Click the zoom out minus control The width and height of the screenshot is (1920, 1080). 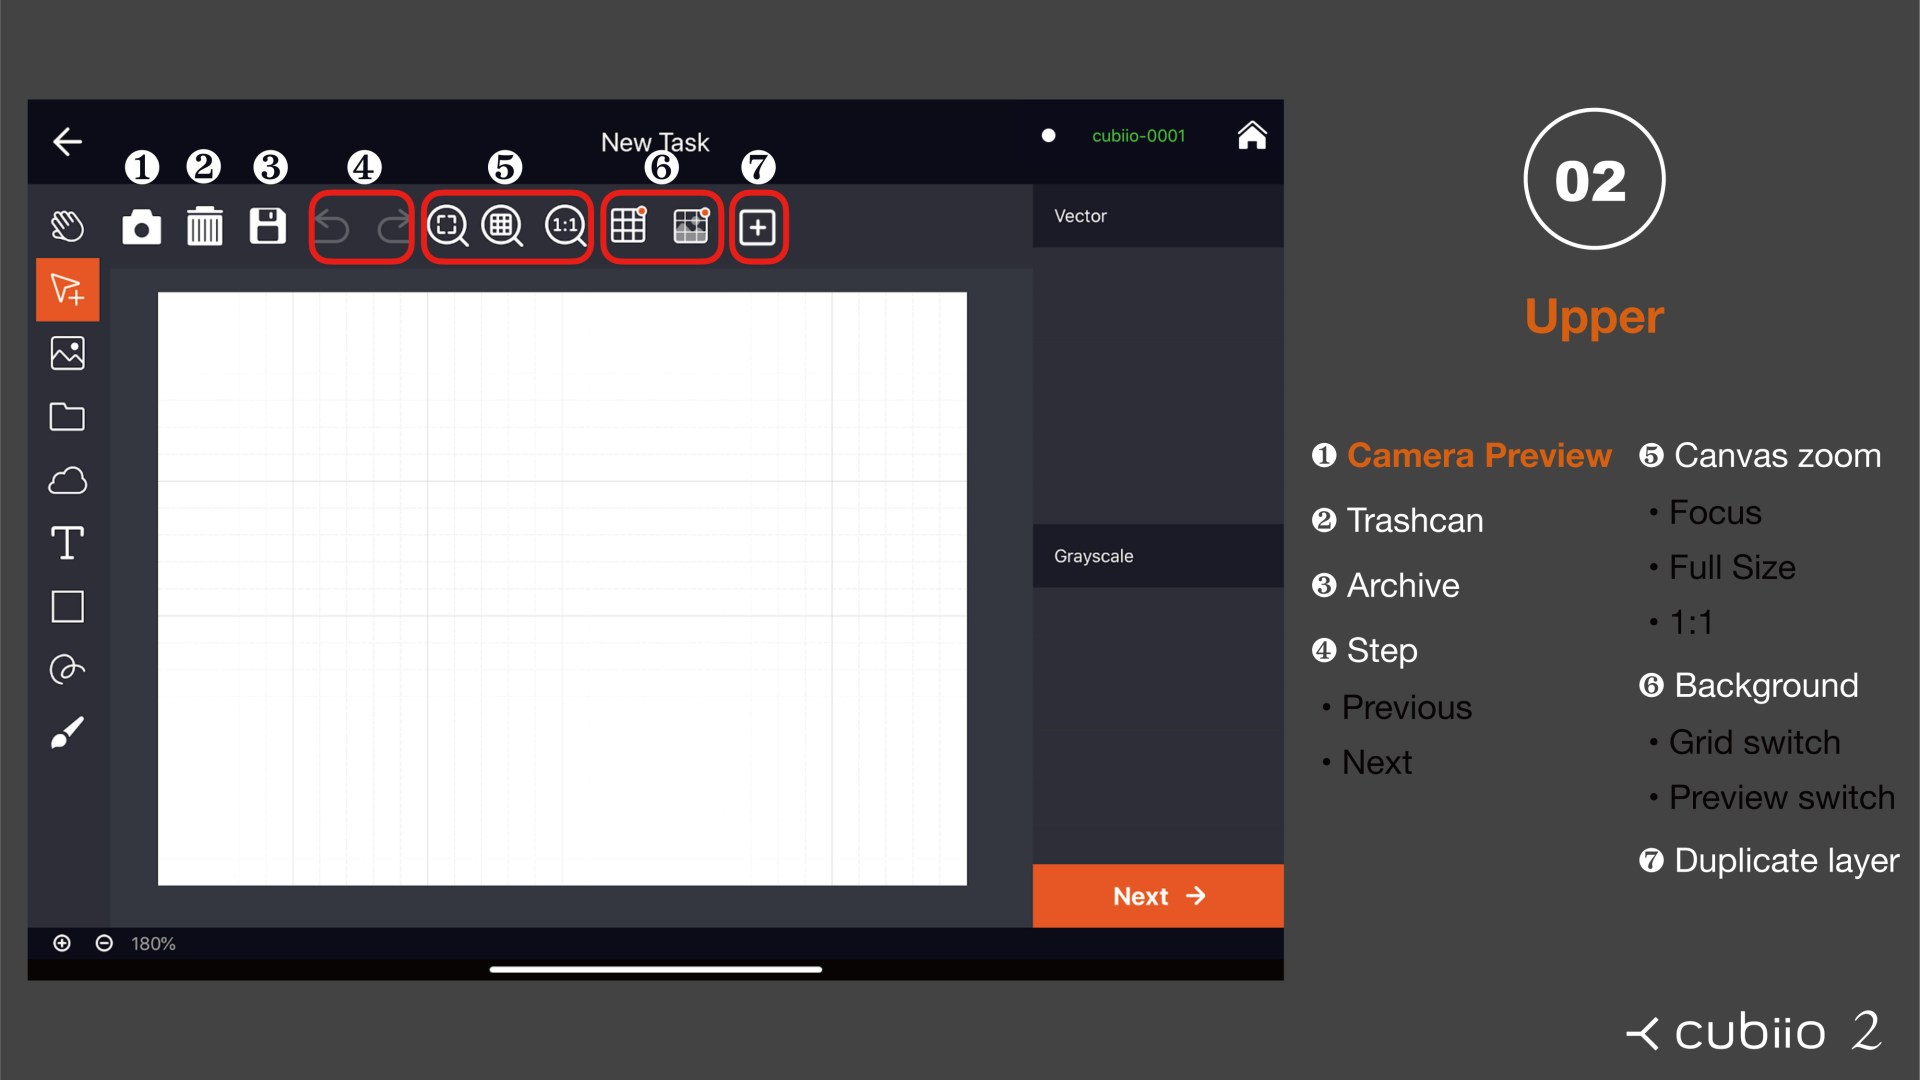[104, 943]
